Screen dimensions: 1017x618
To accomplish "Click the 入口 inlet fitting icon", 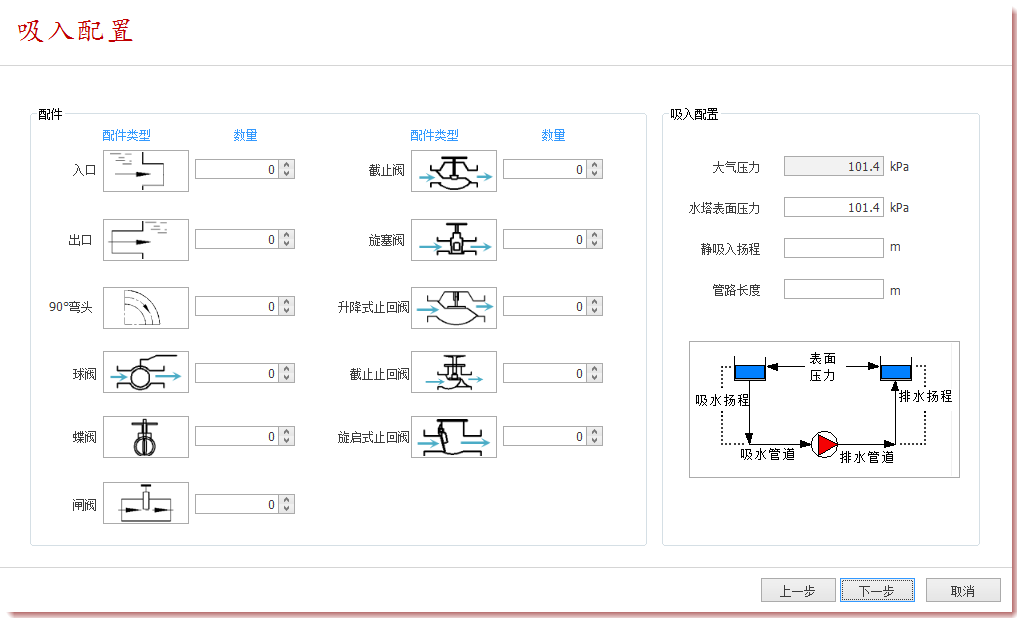I will (146, 171).
